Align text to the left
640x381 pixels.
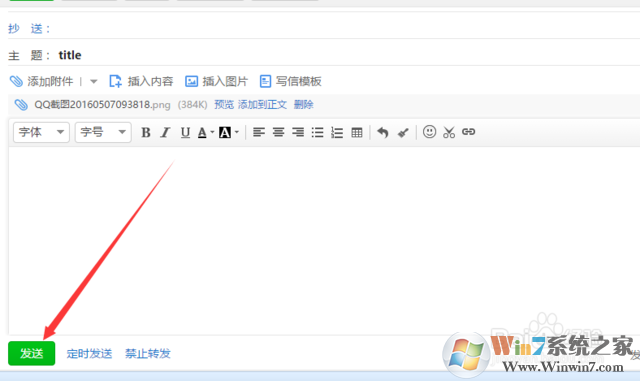click(259, 132)
